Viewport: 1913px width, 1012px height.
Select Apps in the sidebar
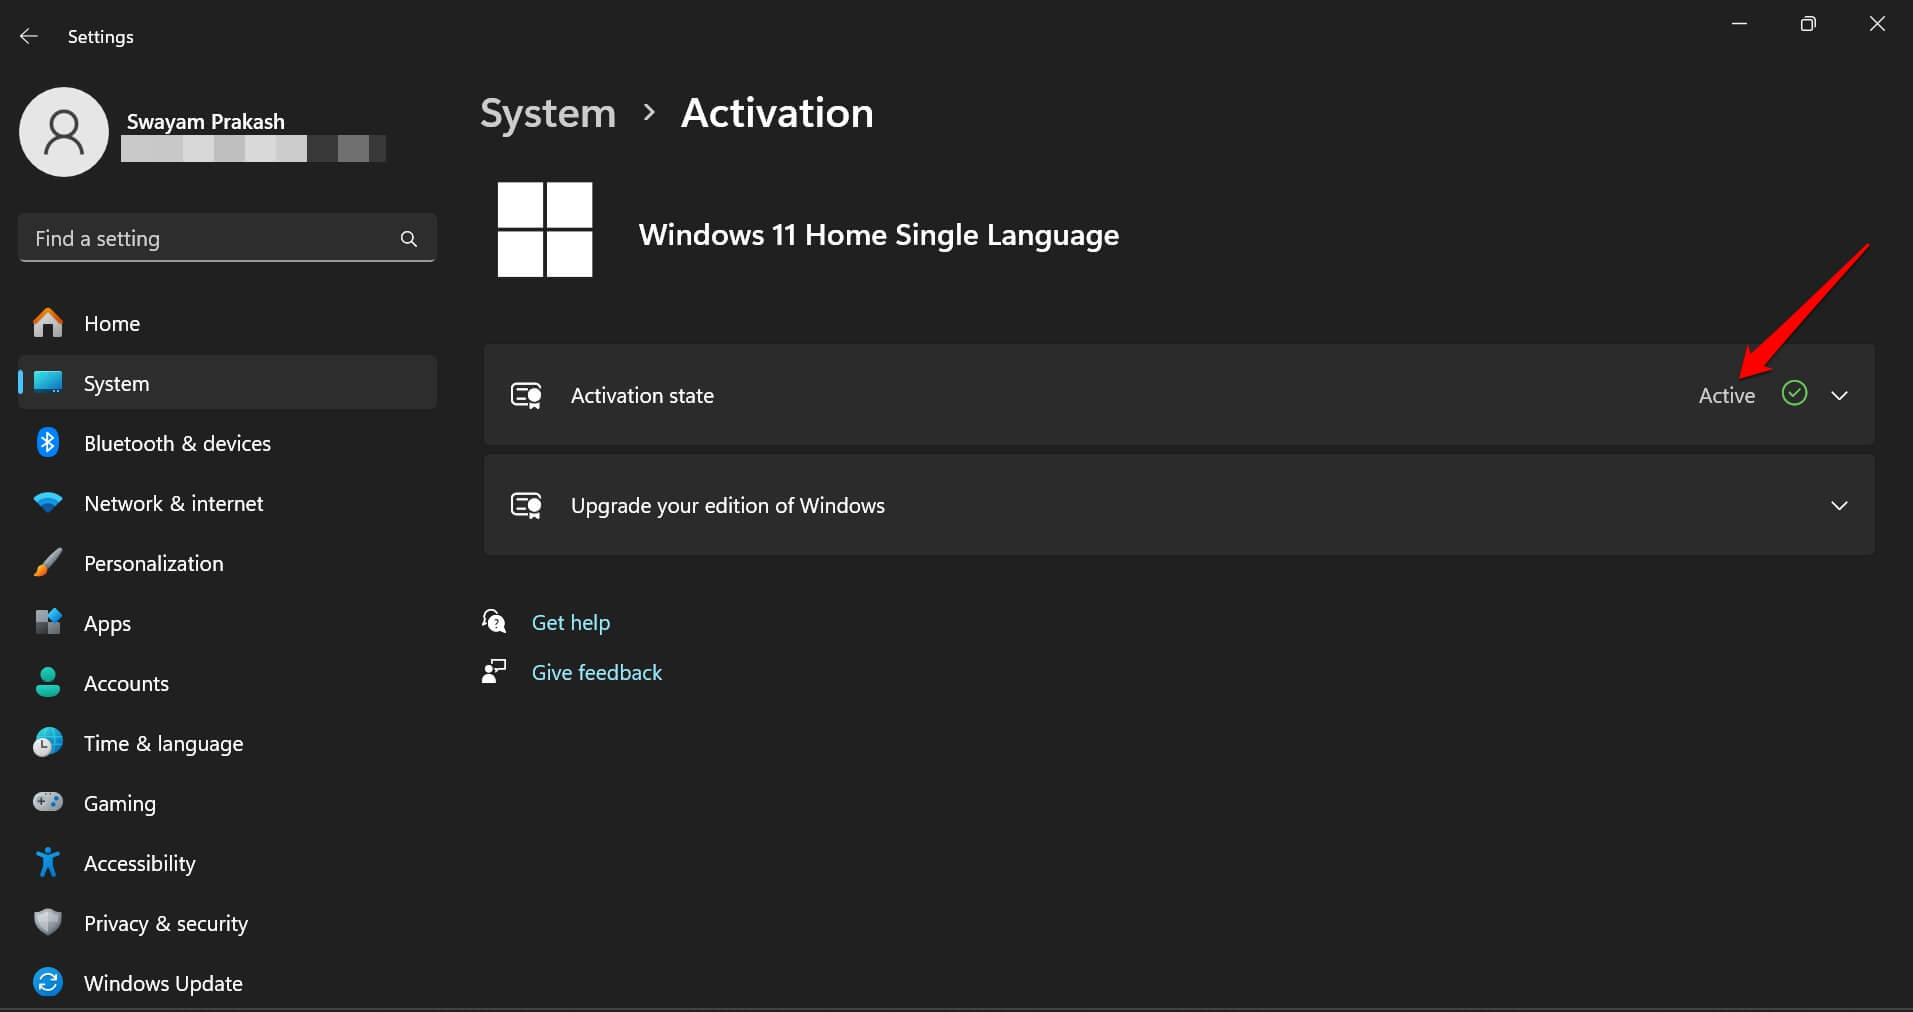click(107, 624)
